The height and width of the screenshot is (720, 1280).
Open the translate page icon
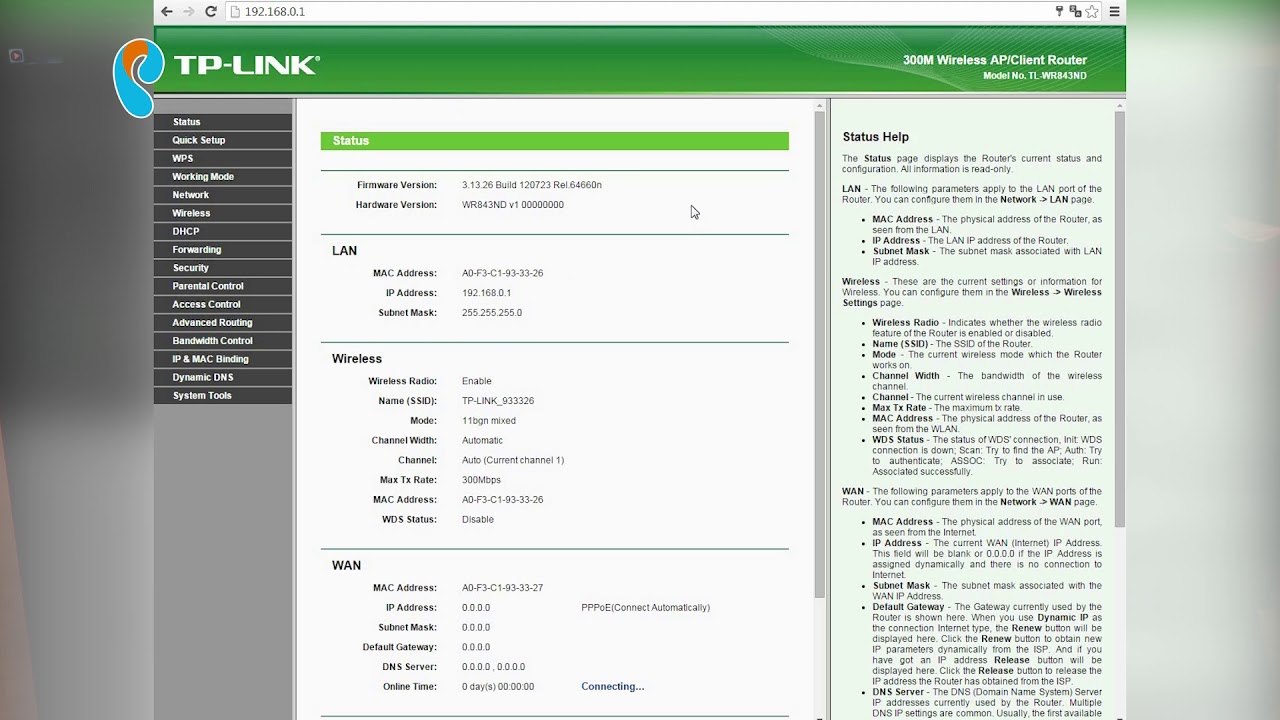pos(1075,11)
